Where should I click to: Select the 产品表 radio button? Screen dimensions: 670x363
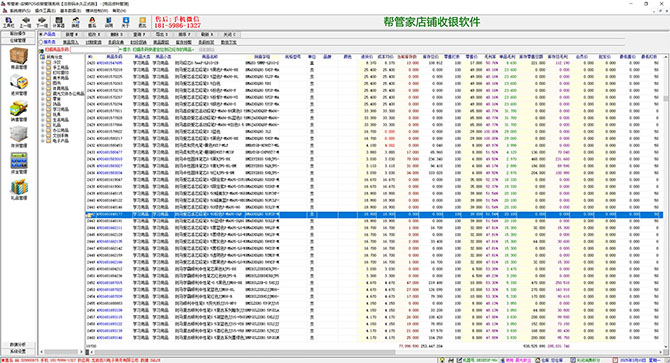coord(41,34)
